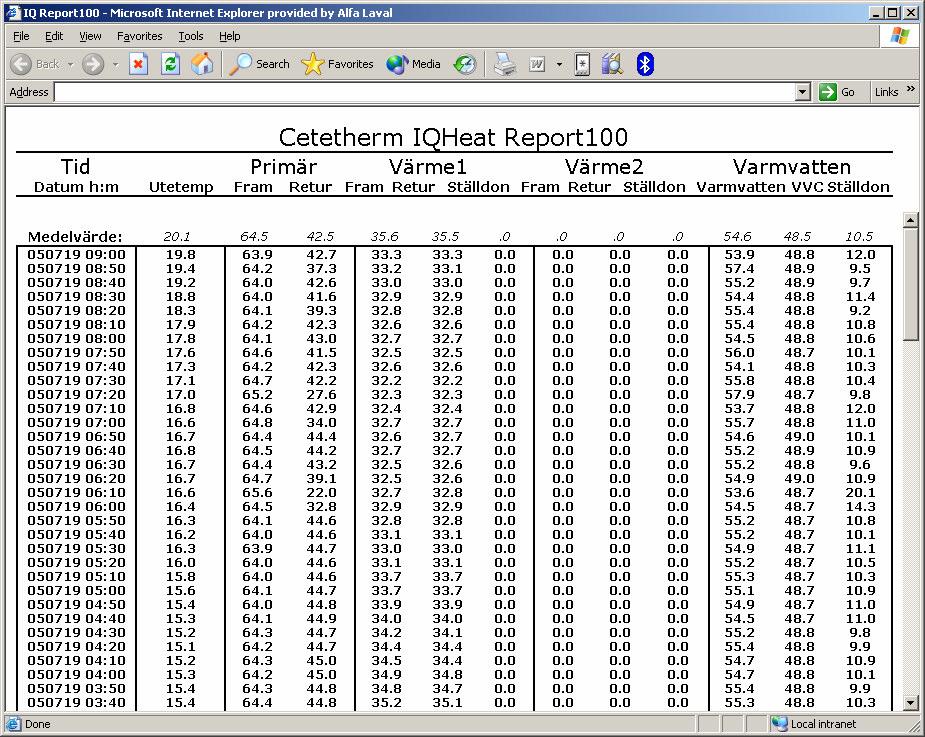Go to the Home page icon
The width and height of the screenshot is (925, 737).
point(202,64)
